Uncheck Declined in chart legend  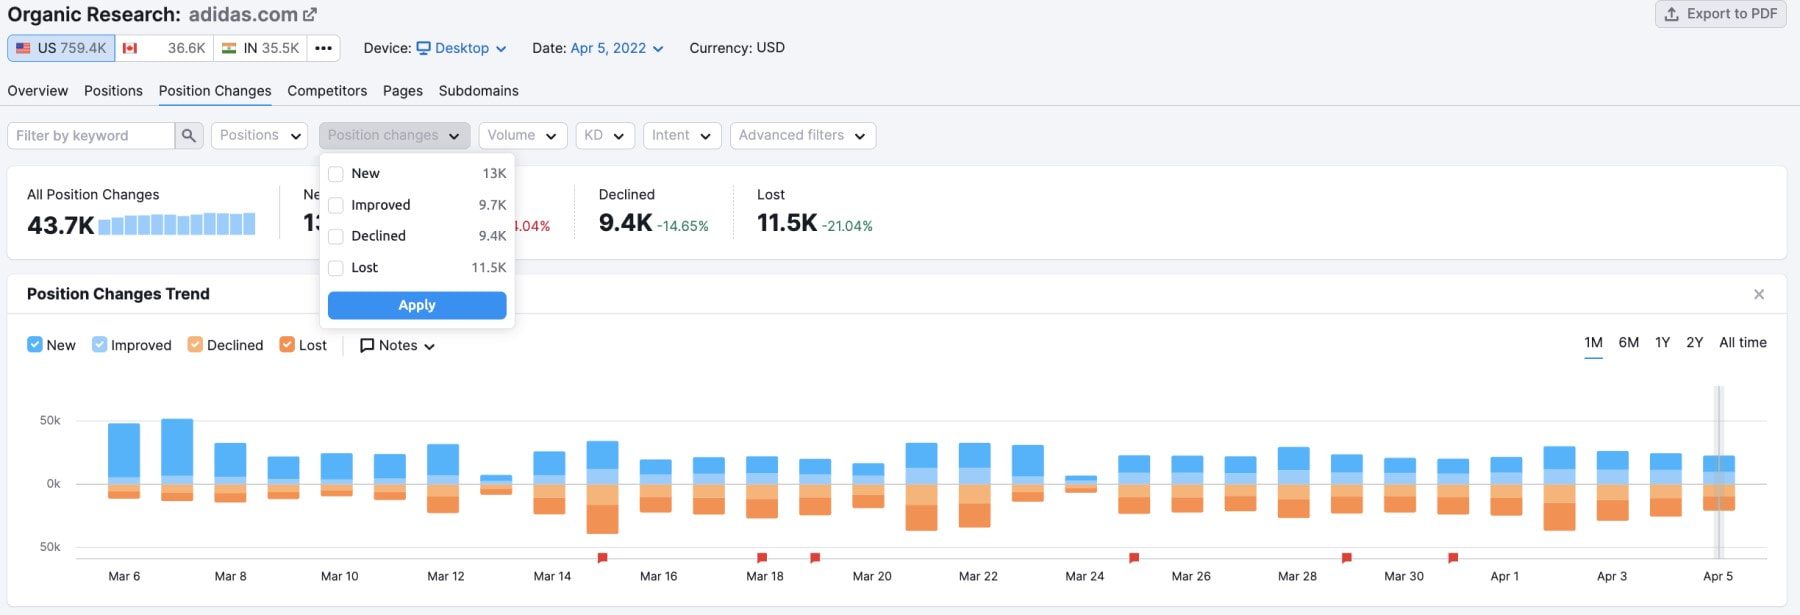pos(195,345)
